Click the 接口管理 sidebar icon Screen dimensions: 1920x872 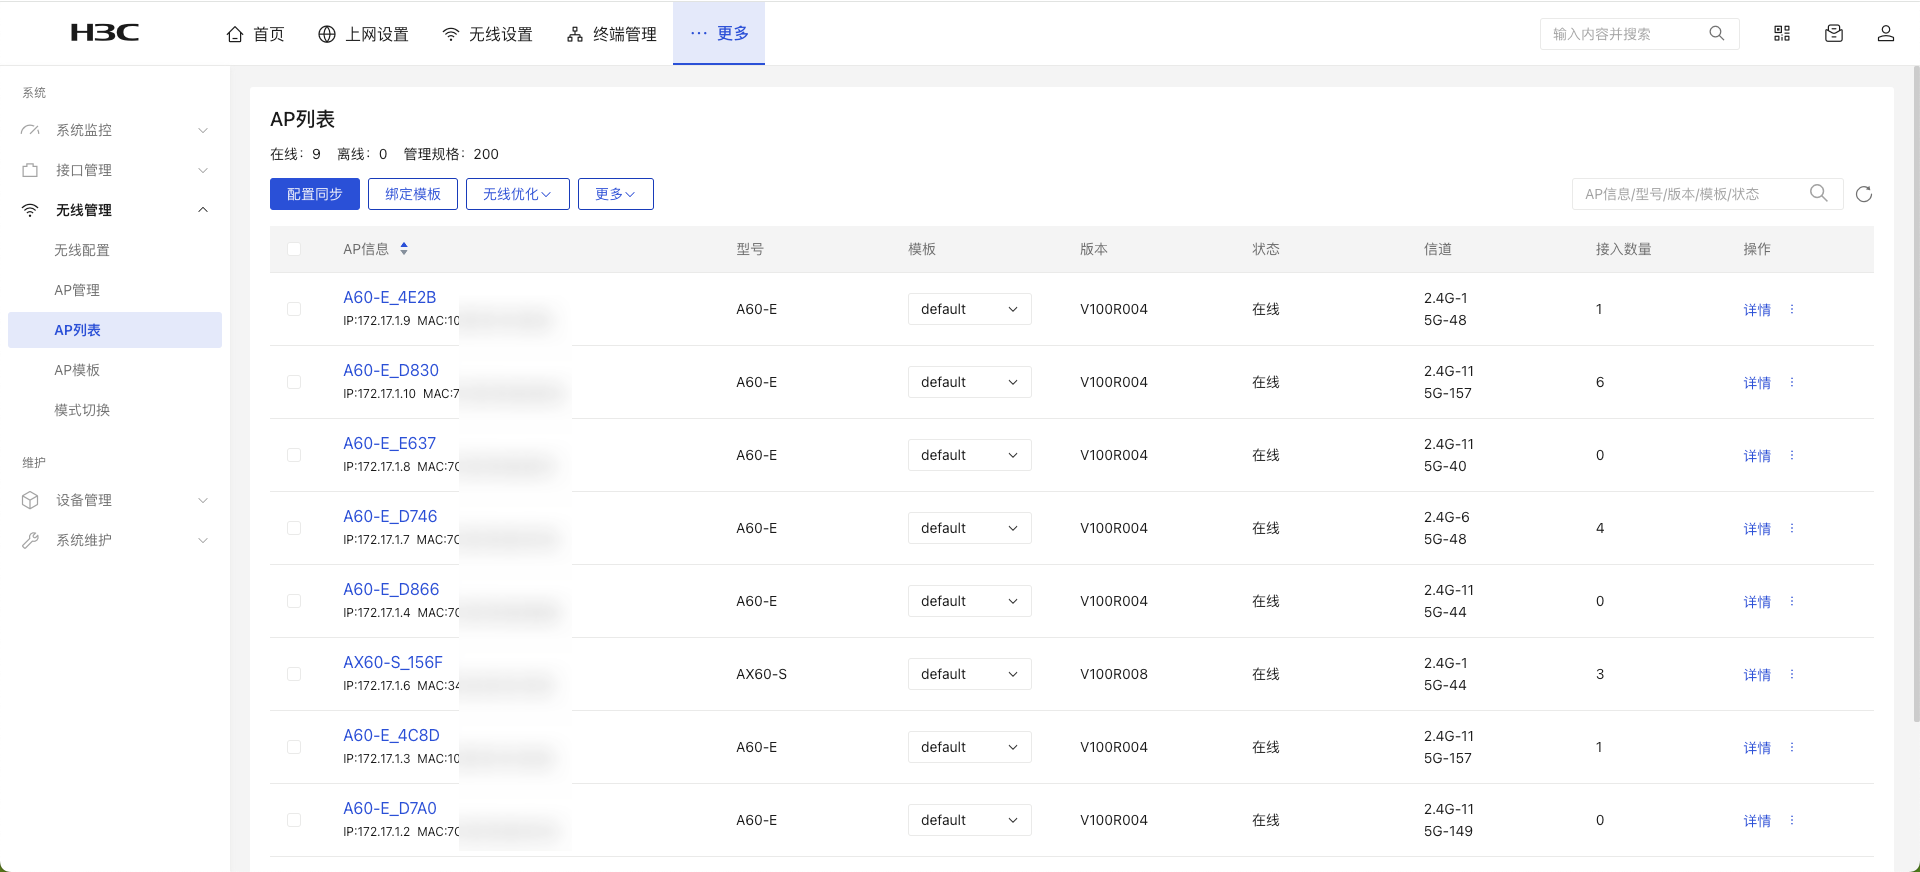[30, 170]
